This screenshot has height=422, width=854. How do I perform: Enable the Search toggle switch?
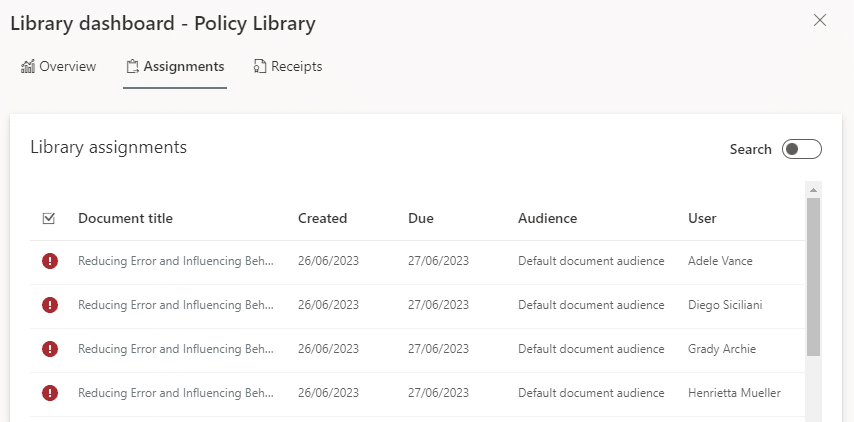click(x=801, y=149)
